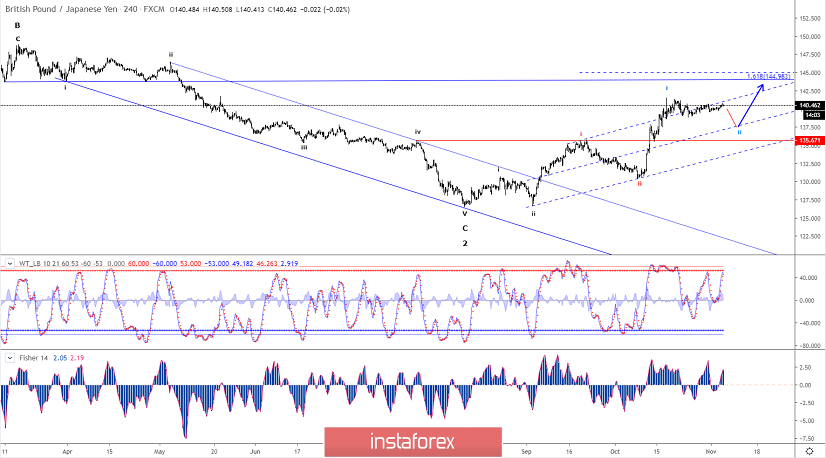The image size is (826, 458).
Task: Click the 127.500 price axis label
Action: tap(810, 200)
